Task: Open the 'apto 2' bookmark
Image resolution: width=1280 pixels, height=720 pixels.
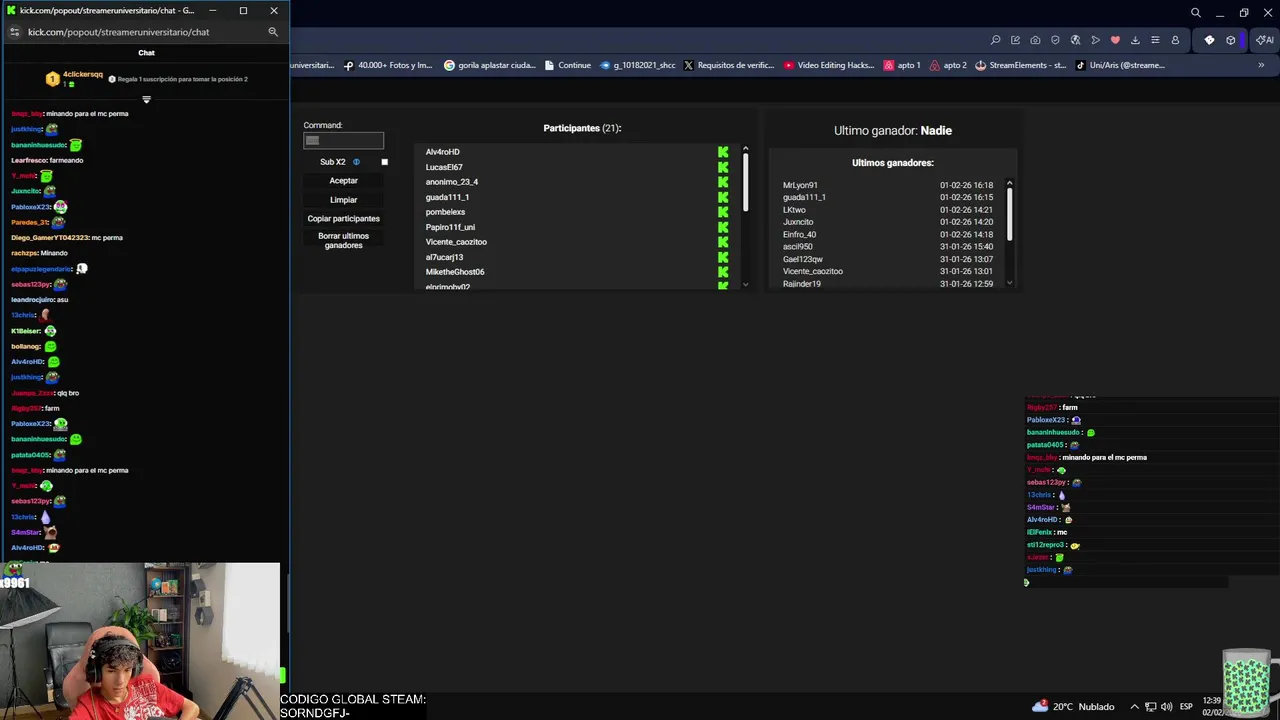Action: [x=948, y=65]
